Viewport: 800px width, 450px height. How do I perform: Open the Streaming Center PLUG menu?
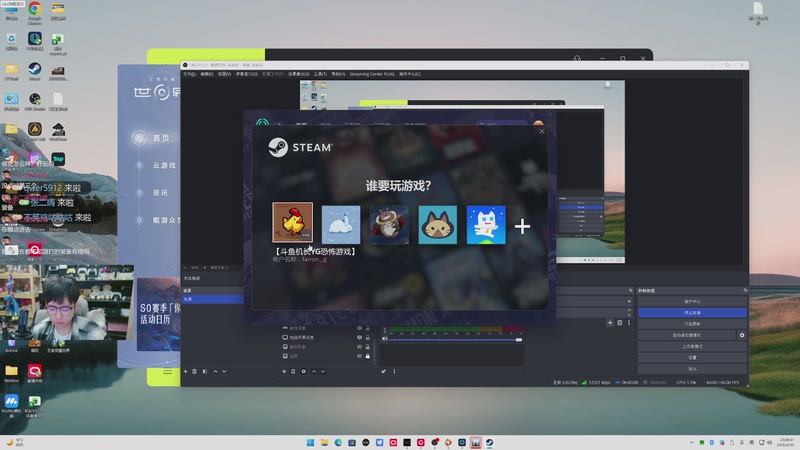tap(372, 74)
